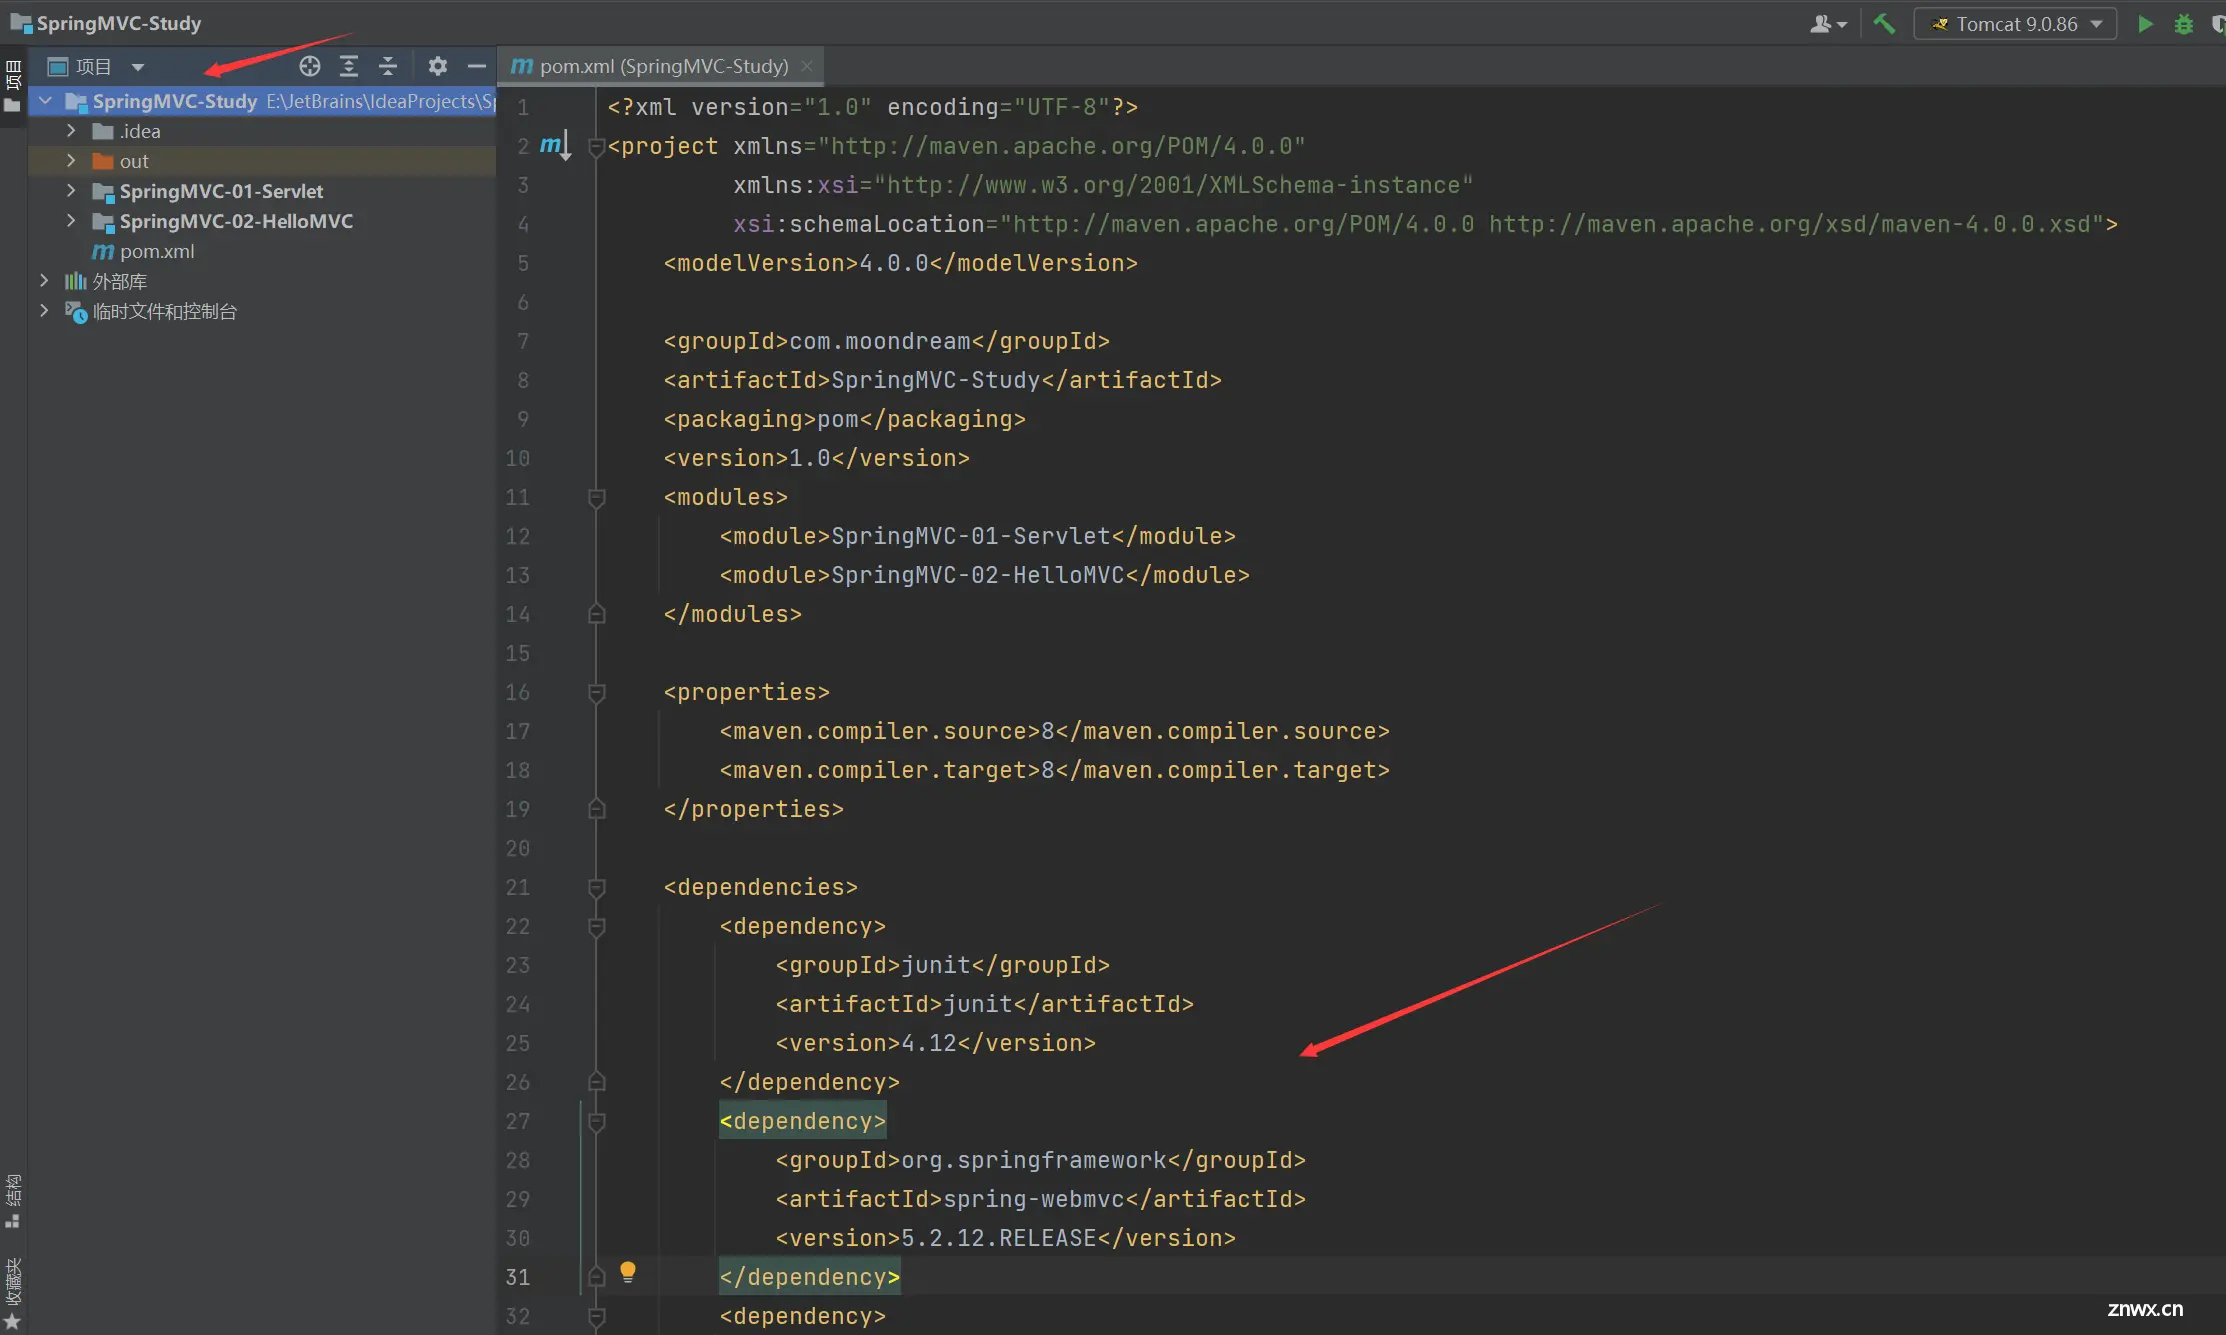Fold the dependency at line 32
The width and height of the screenshot is (2226, 1335).
(597, 1316)
